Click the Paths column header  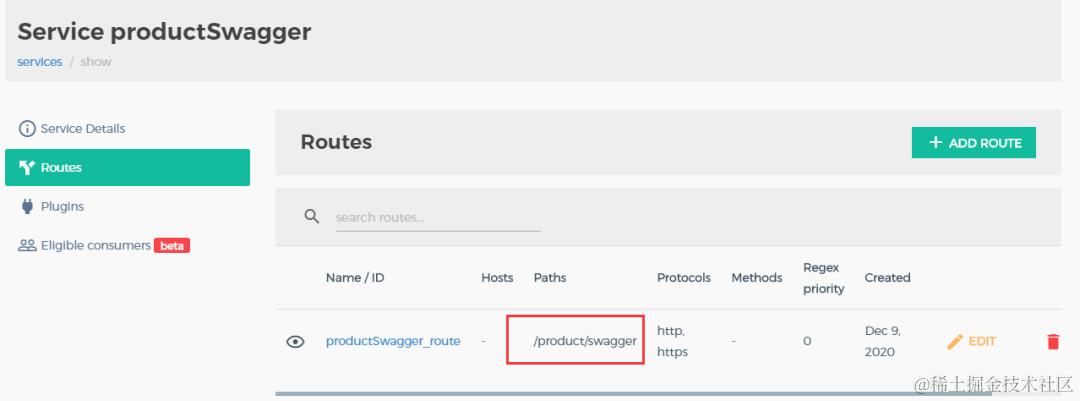click(x=550, y=278)
